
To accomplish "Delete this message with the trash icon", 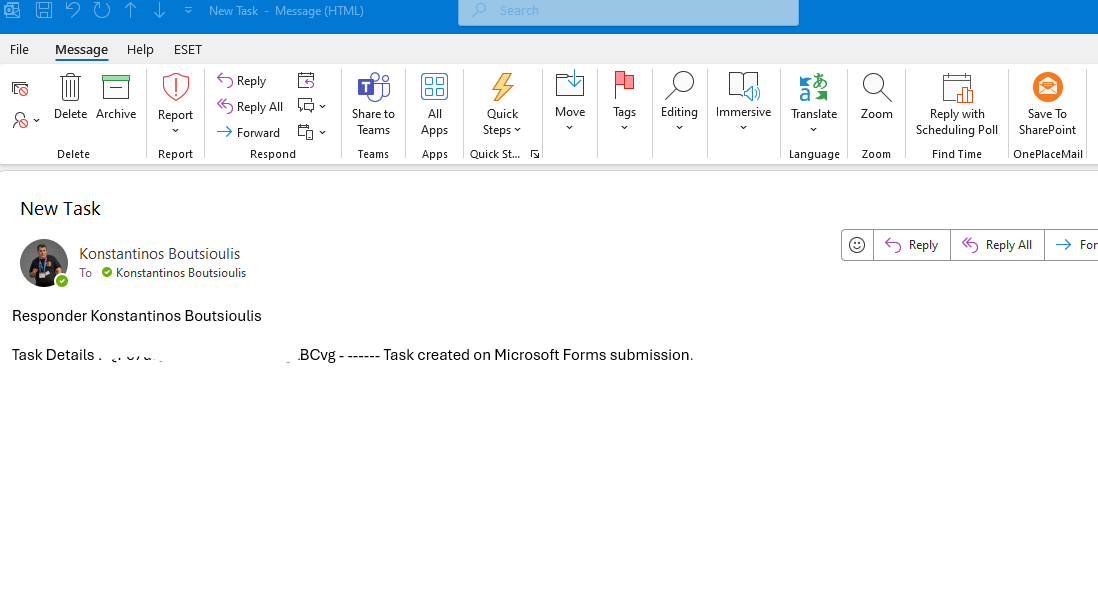I will [70, 97].
